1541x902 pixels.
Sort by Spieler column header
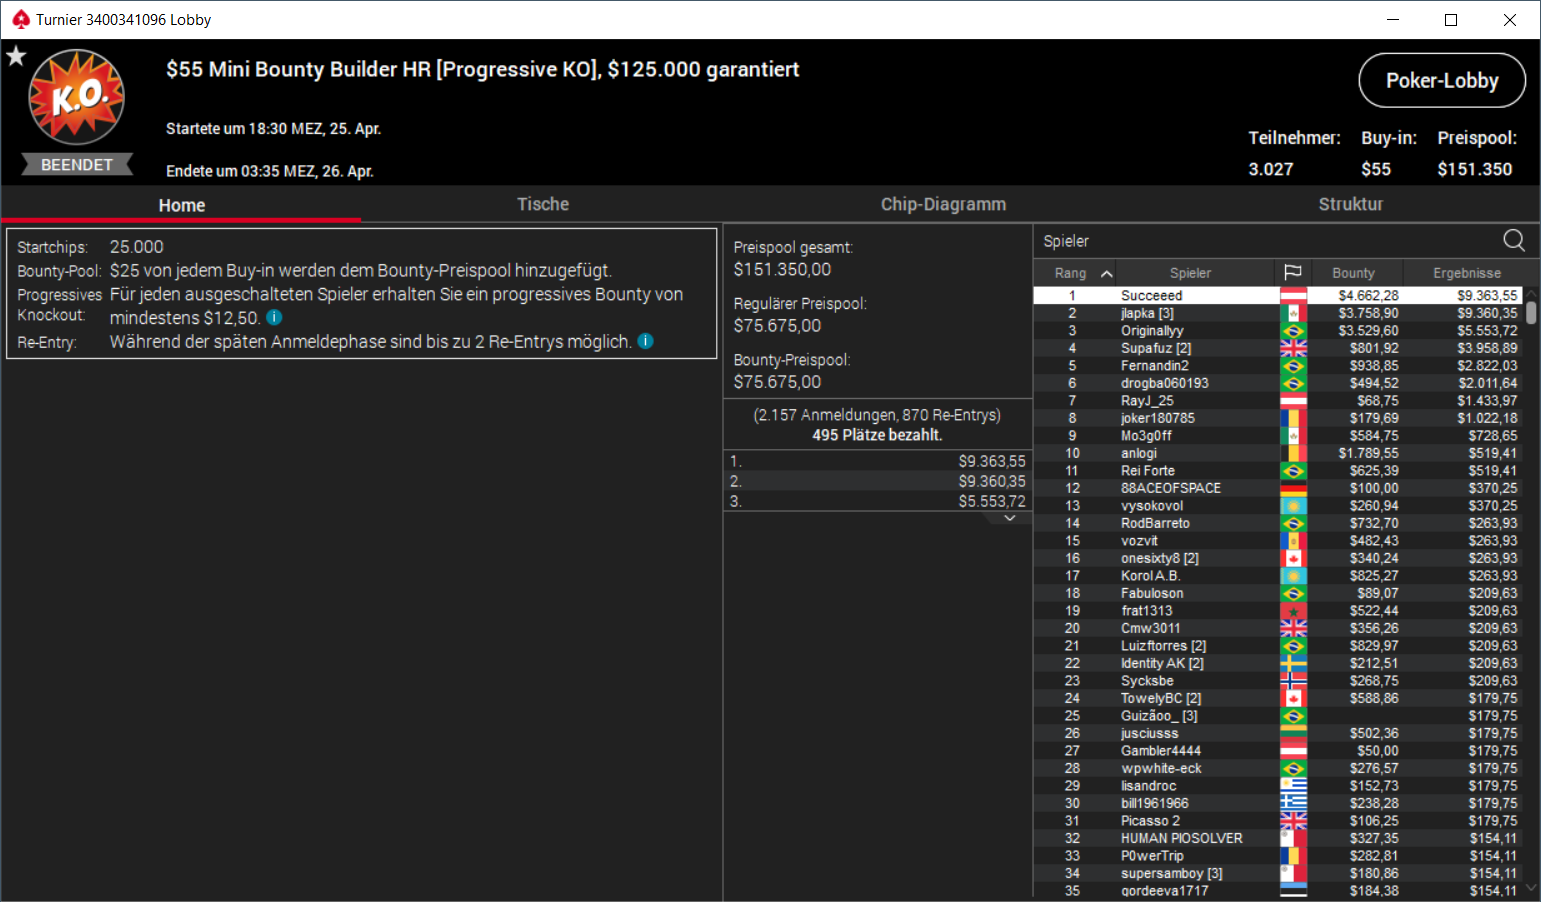pos(1190,272)
